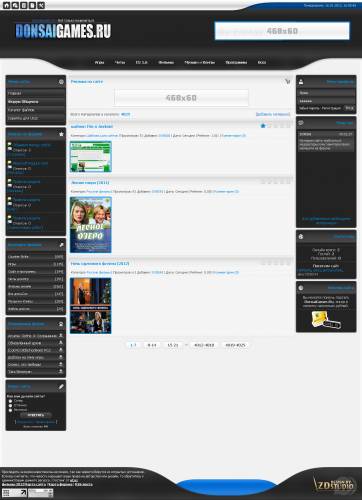Click the poll submit button
Viewport: 362px width, 500px height.
[36, 415]
